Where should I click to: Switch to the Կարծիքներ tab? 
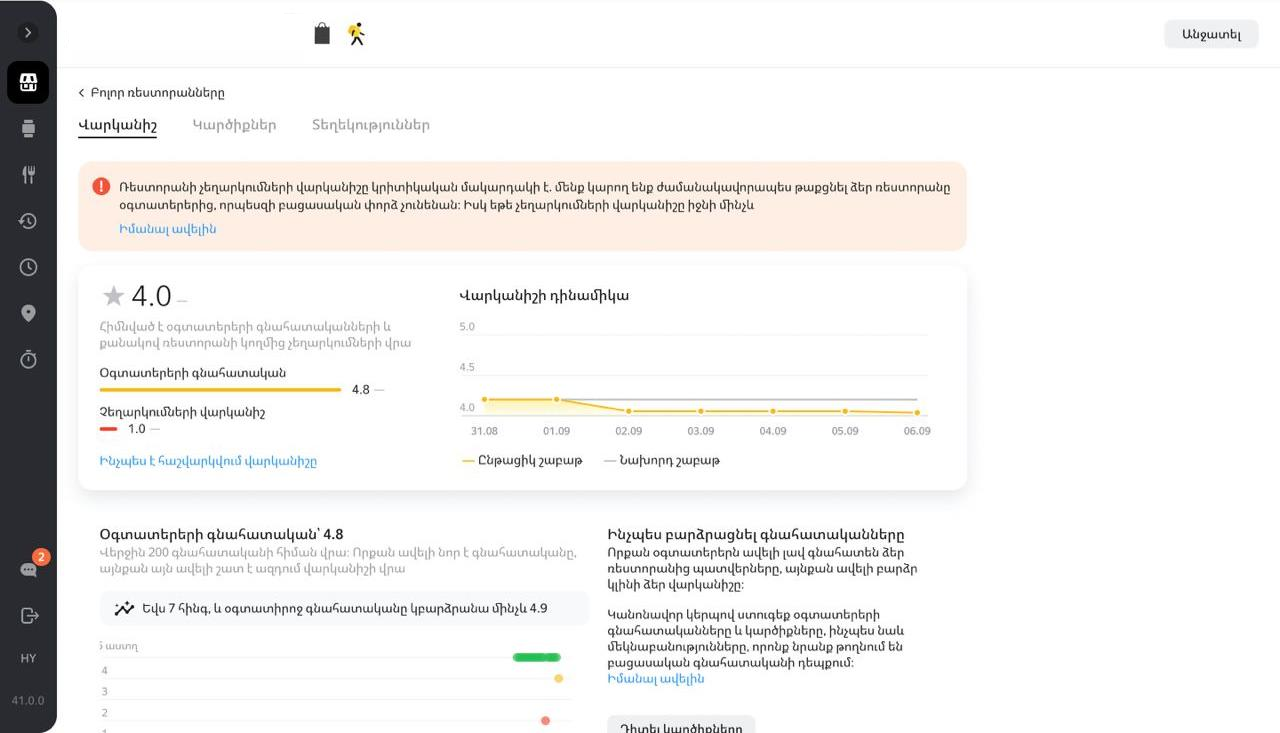click(x=234, y=125)
